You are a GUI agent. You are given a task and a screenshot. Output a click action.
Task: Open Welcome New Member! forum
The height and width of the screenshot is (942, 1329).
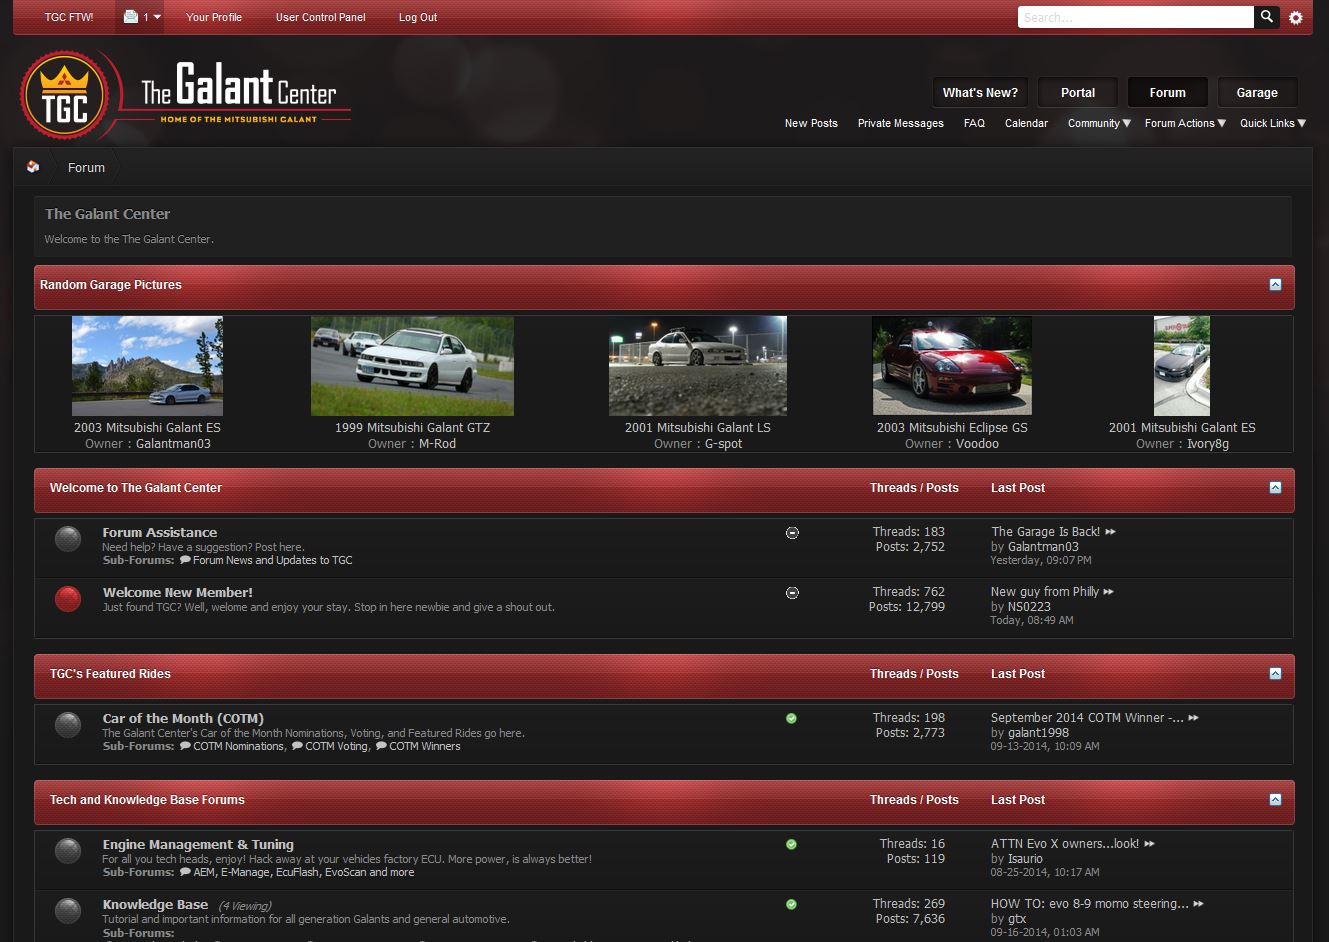click(x=178, y=592)
